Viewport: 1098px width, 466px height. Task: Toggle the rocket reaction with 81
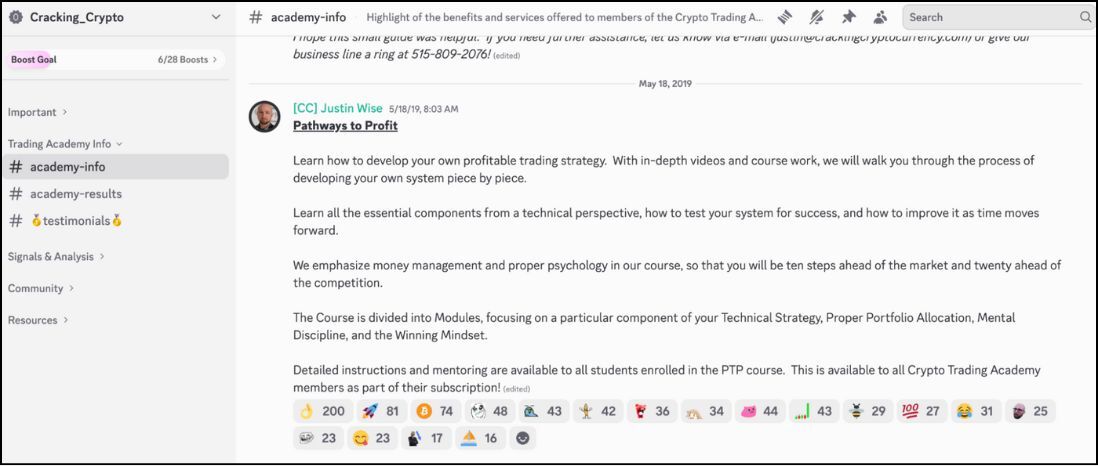(x=382, y=411)
